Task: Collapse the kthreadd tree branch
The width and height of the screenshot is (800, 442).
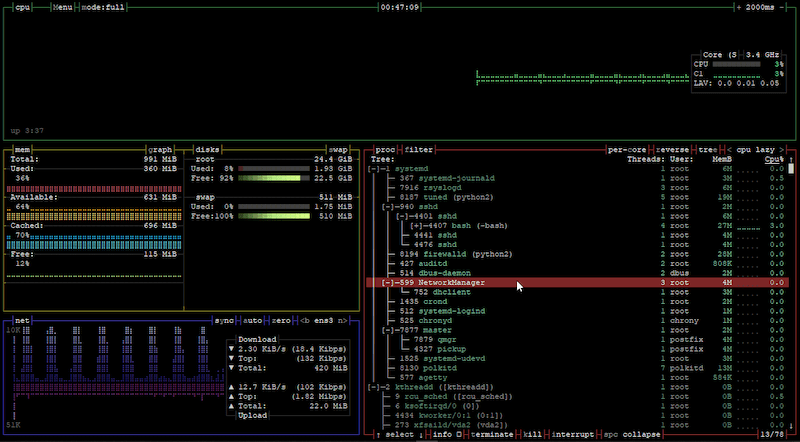Action: pos(374,387)
